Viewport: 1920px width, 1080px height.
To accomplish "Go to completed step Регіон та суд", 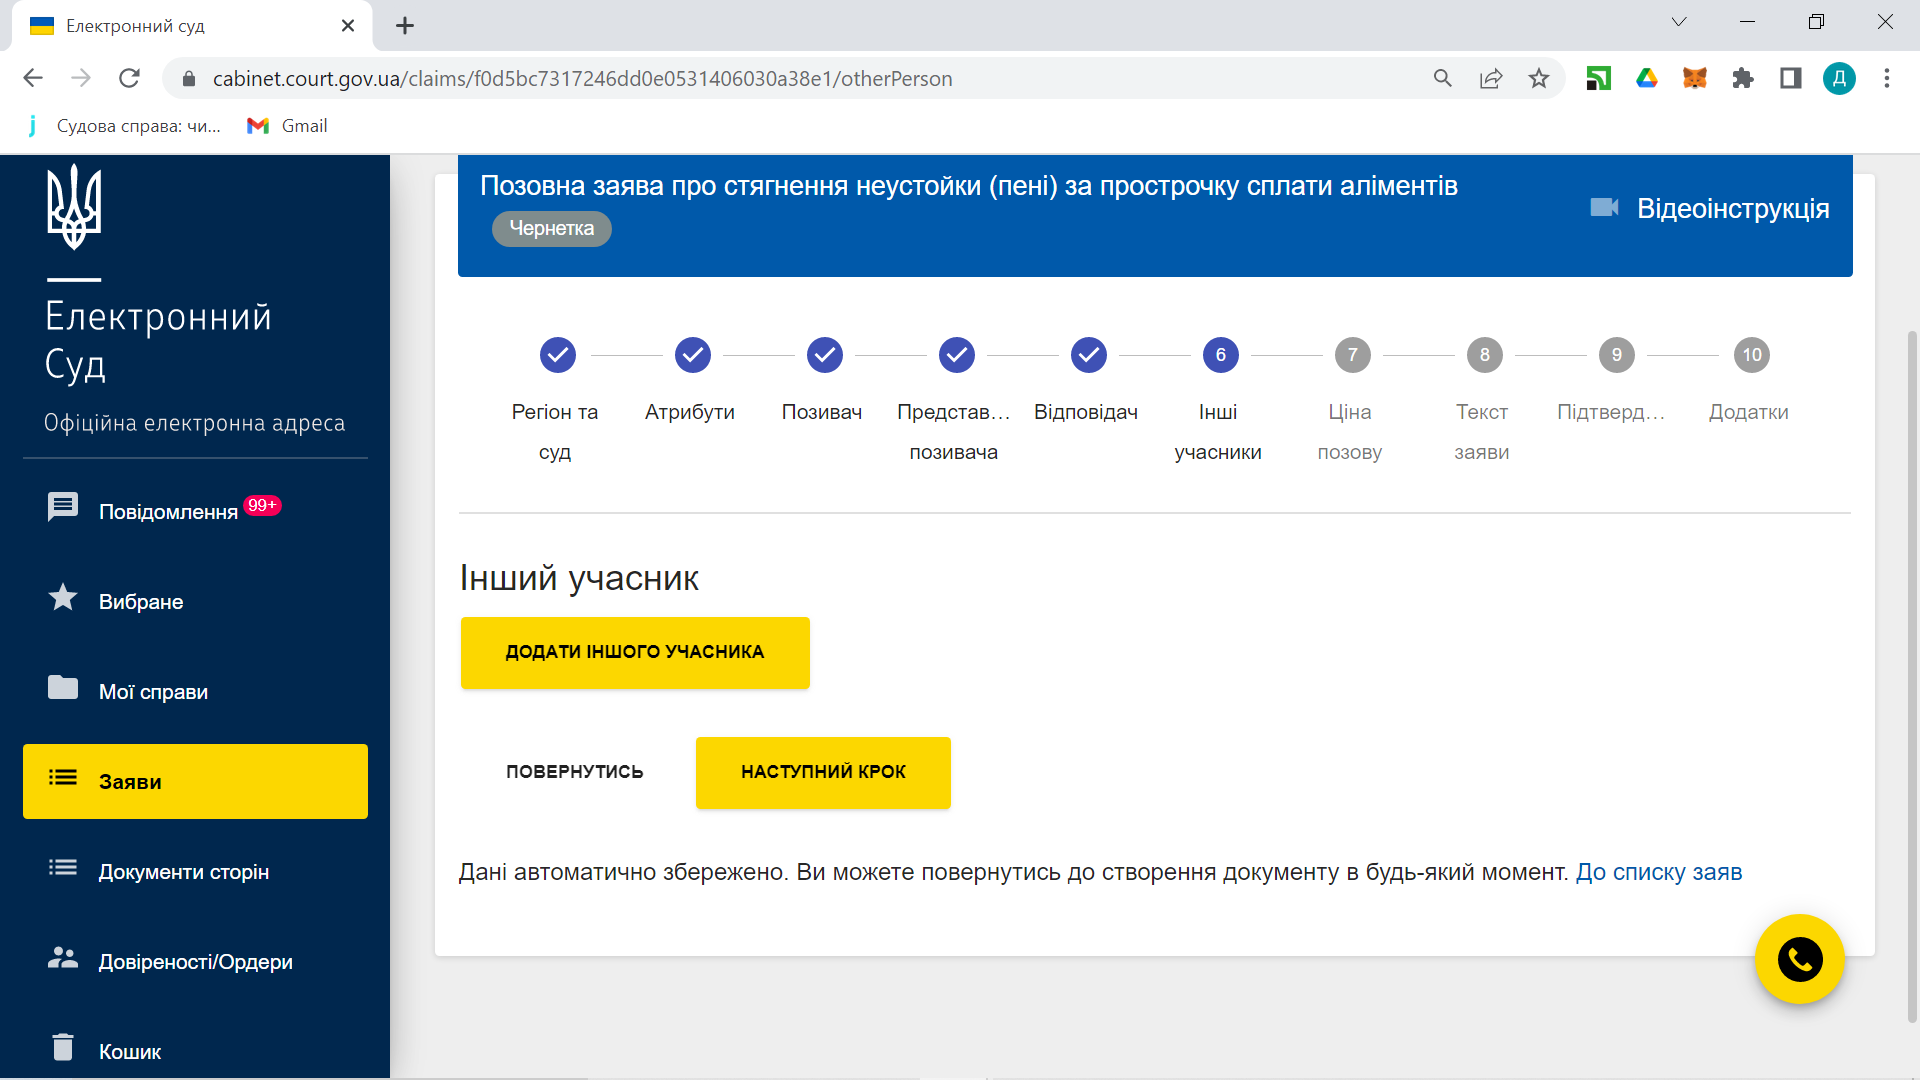I will (557, 355).
